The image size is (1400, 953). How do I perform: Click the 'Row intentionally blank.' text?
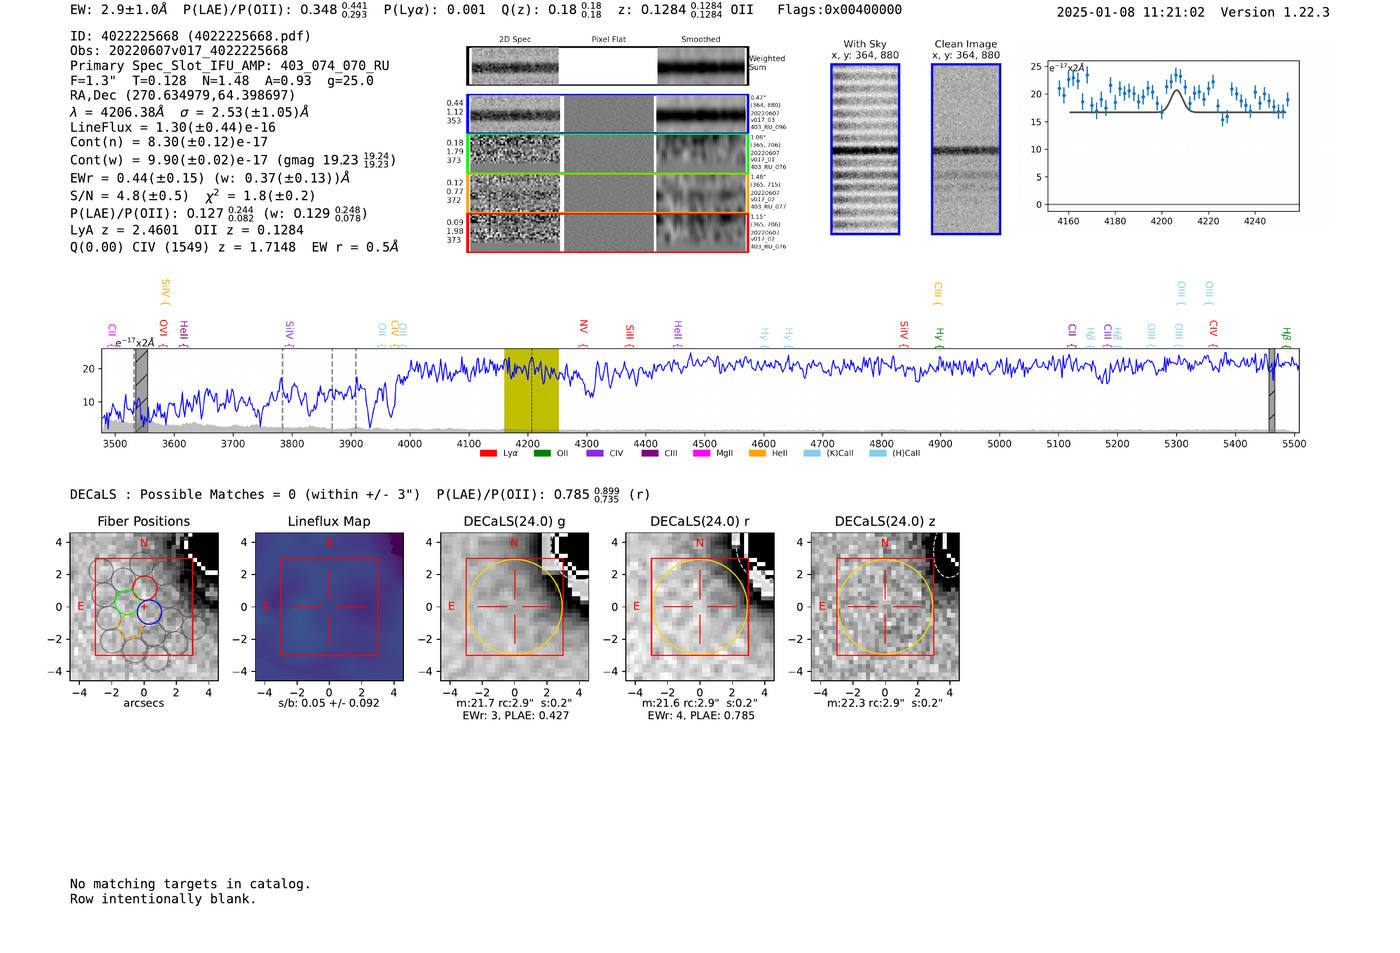163,899
